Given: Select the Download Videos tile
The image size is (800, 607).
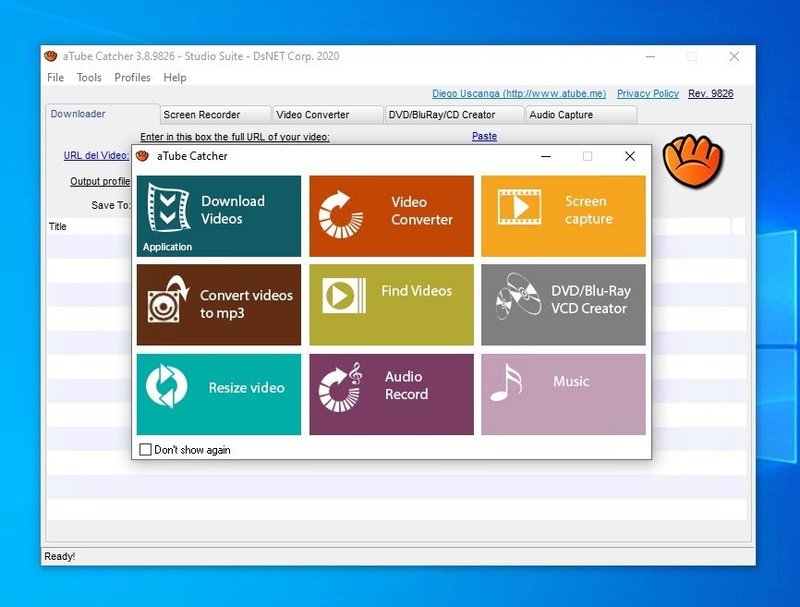Looking at the screenshot, I should coord(218,214).
